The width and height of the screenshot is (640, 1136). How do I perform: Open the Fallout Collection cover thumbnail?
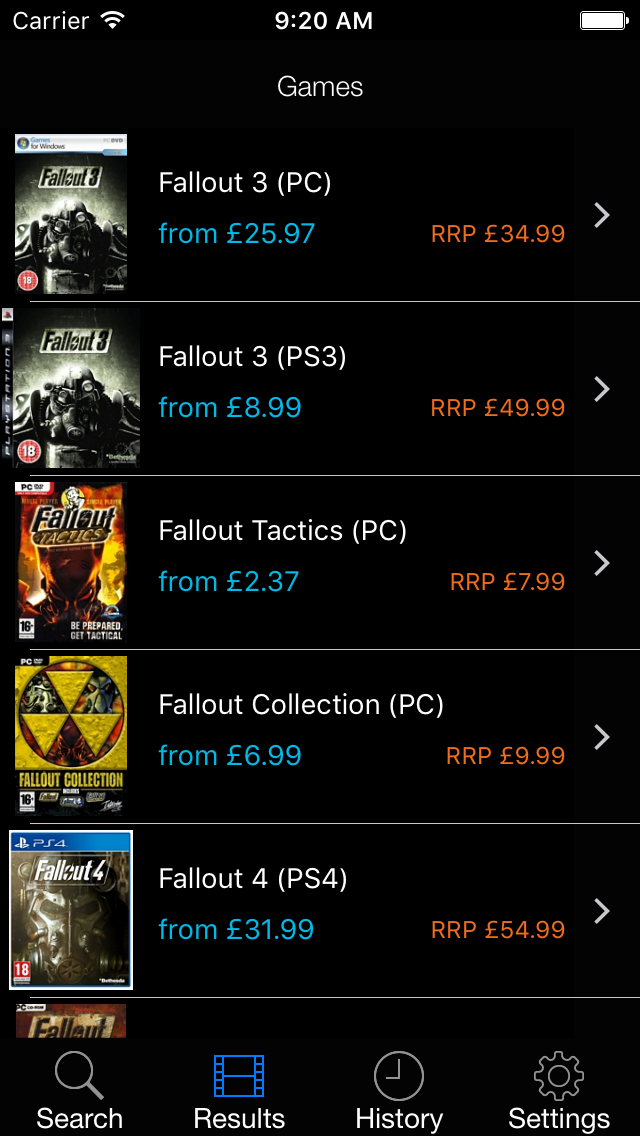point(70,736)
